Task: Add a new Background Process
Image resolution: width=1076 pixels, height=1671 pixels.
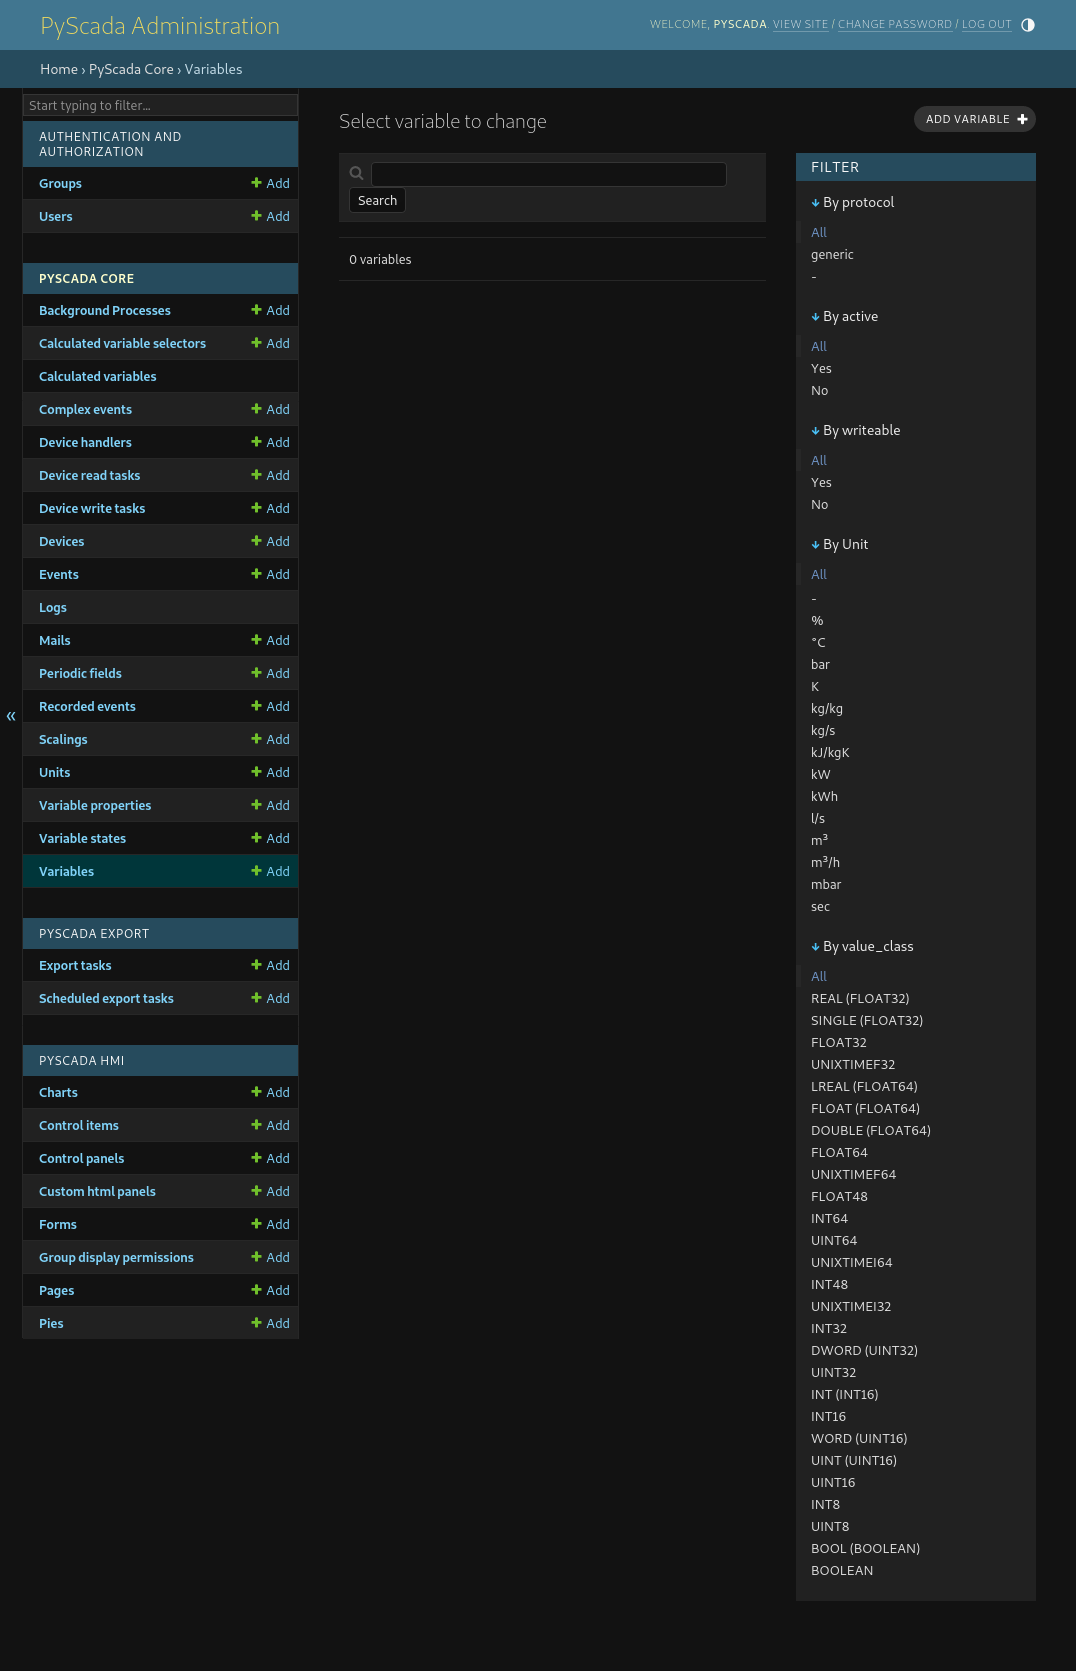Action: [x=270, y=310]
